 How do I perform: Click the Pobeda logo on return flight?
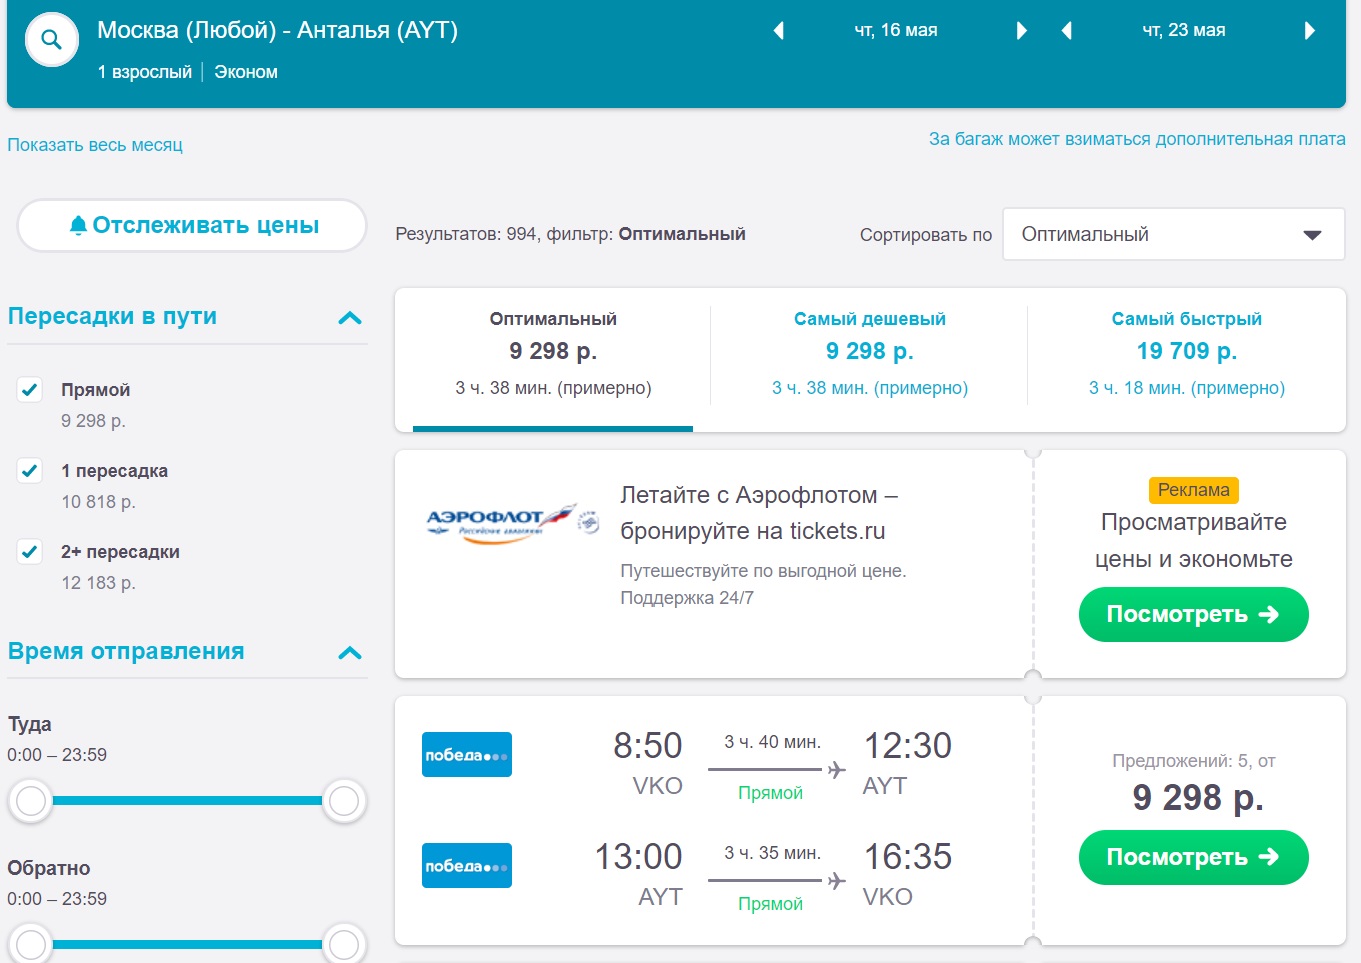(x=466, y=866)
